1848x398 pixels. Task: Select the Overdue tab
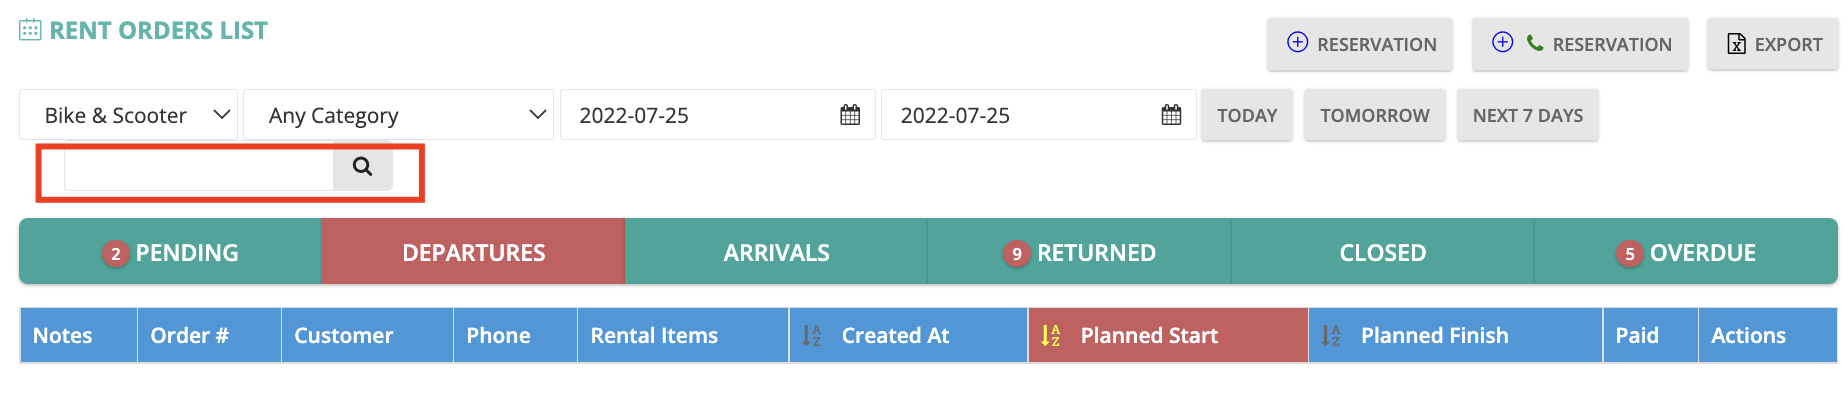1686,252
